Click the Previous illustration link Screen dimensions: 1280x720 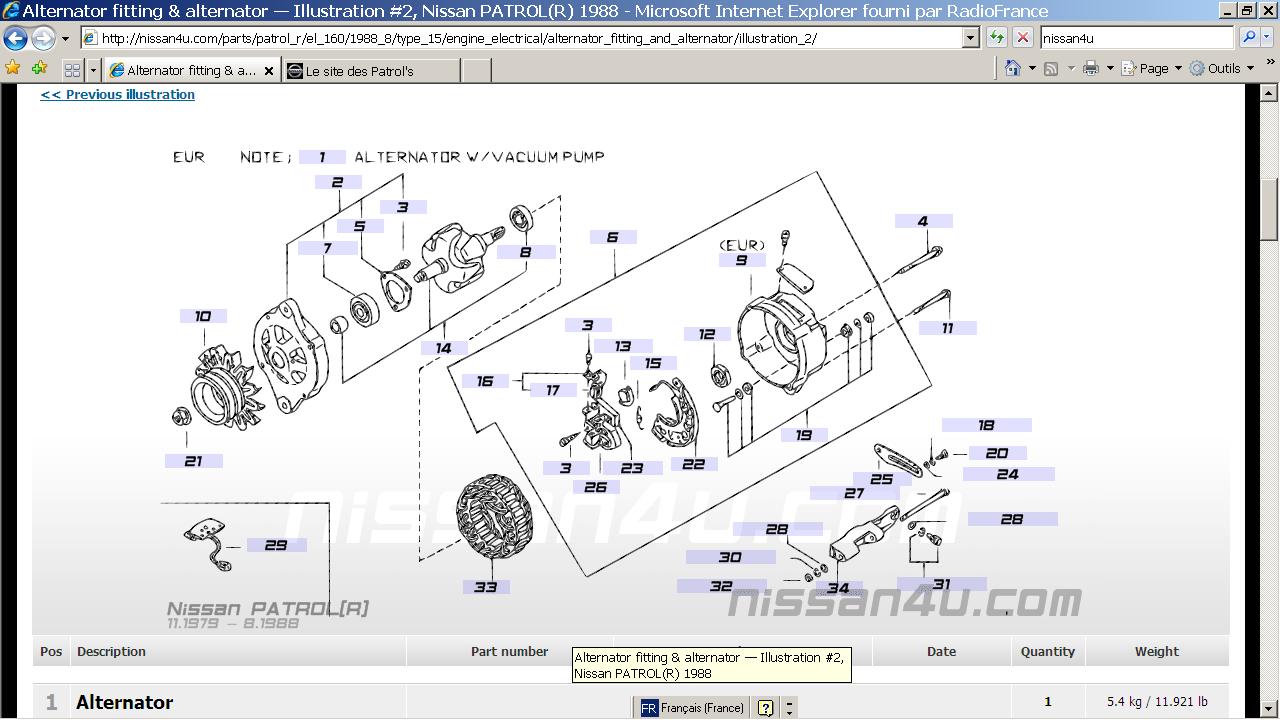click(117, 94)
